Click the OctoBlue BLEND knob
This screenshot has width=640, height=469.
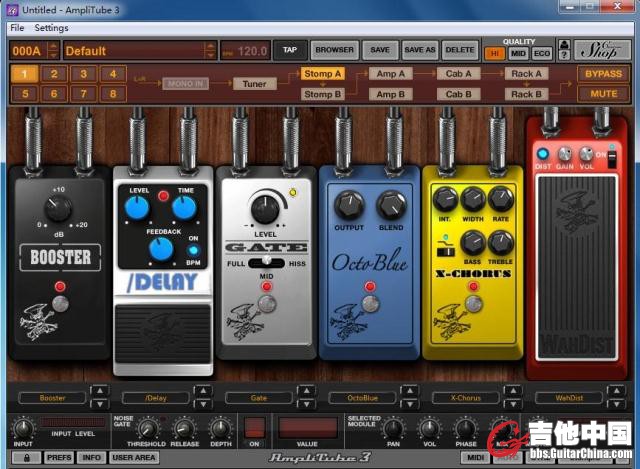click(x=391, y=205)
